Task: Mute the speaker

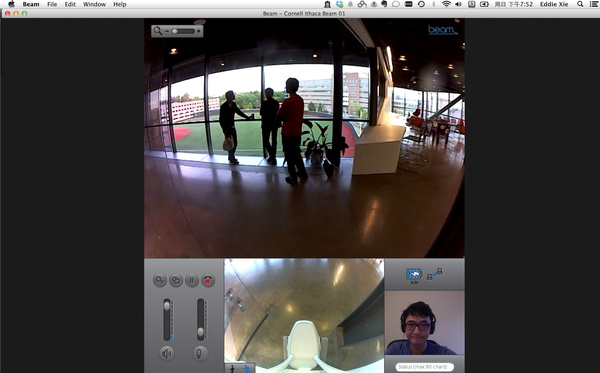Action: pyautogui.click(x=167, y=353)
